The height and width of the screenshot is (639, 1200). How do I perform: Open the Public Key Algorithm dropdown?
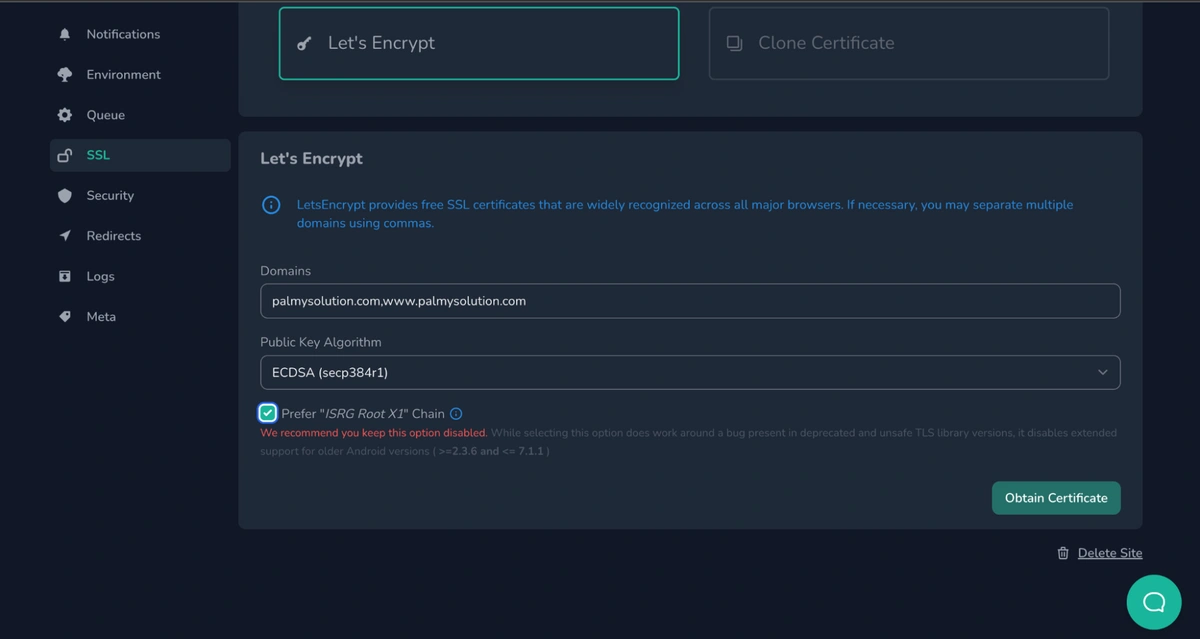(690, 372)
